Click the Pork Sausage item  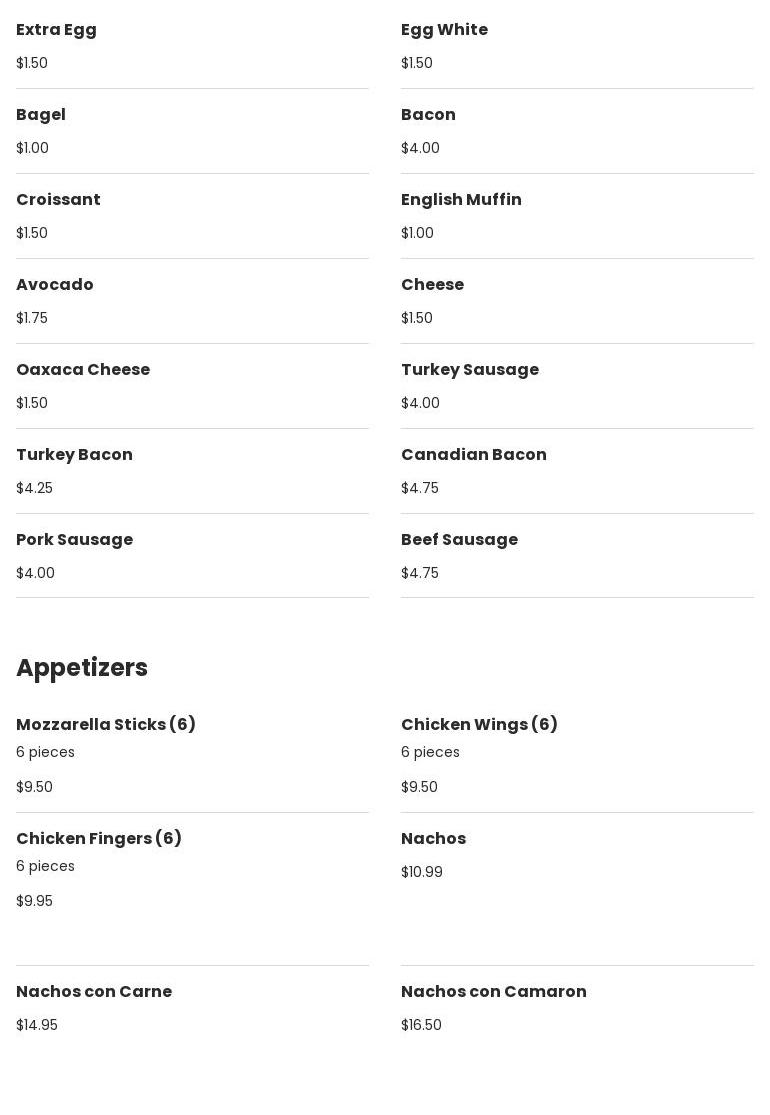coord(74,540)
